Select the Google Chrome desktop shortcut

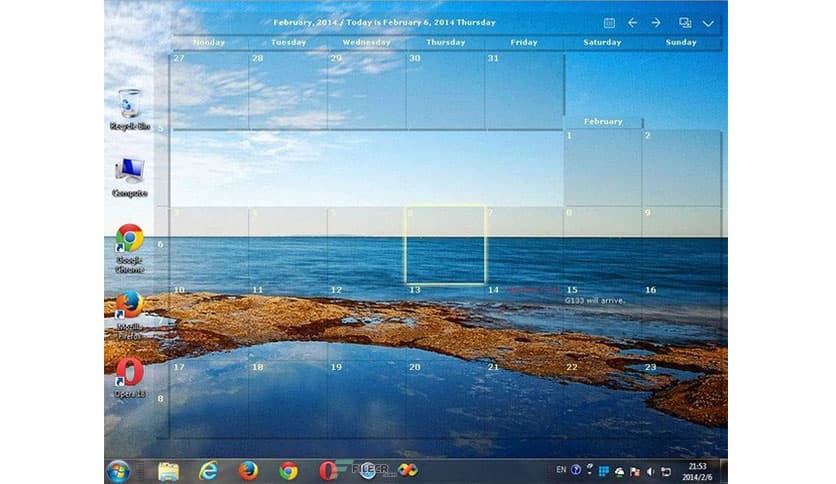[130, 249]
